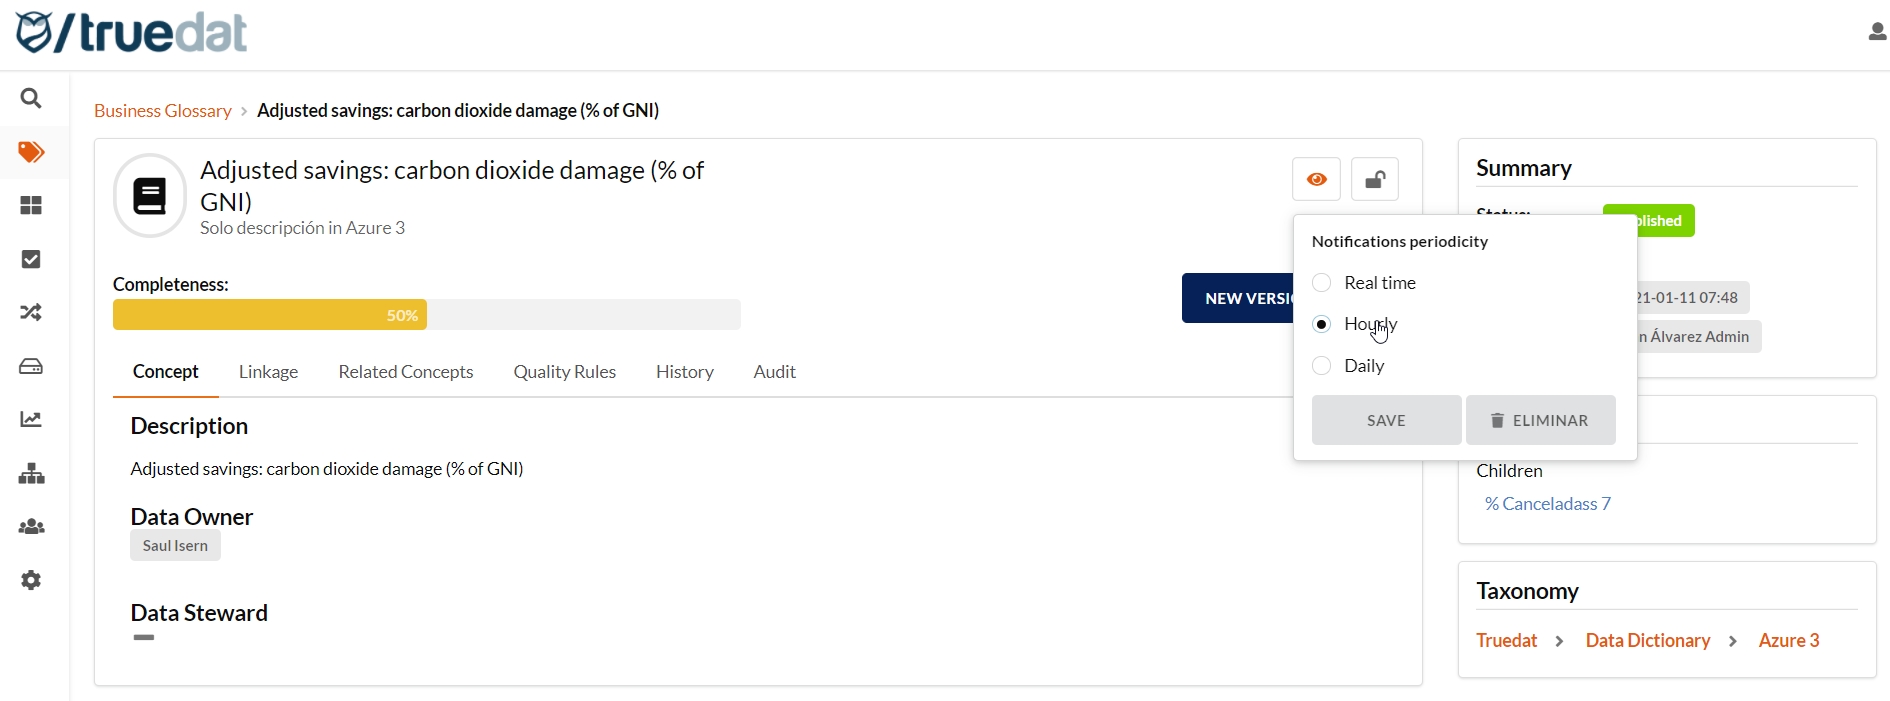
Task: Click the orange tags glossary icon
Action: click(x=31, y=152)
